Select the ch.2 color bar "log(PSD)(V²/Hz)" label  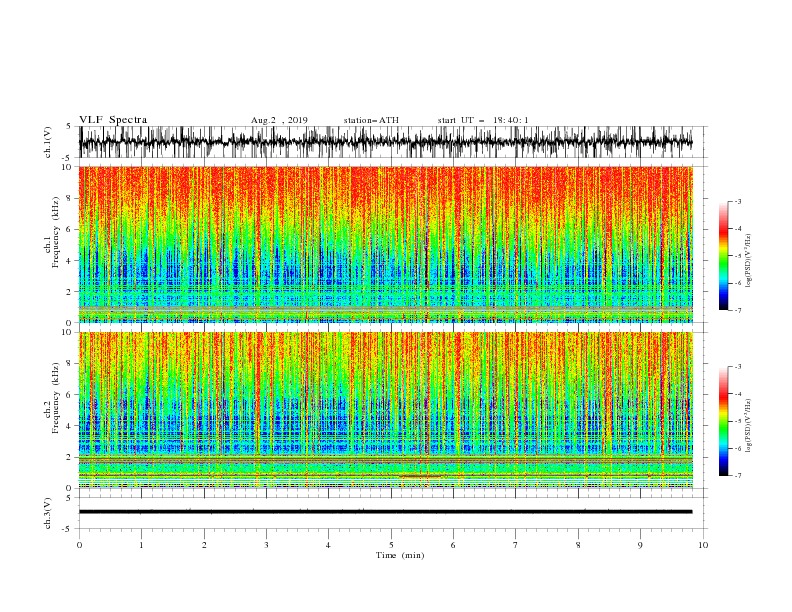749,425
